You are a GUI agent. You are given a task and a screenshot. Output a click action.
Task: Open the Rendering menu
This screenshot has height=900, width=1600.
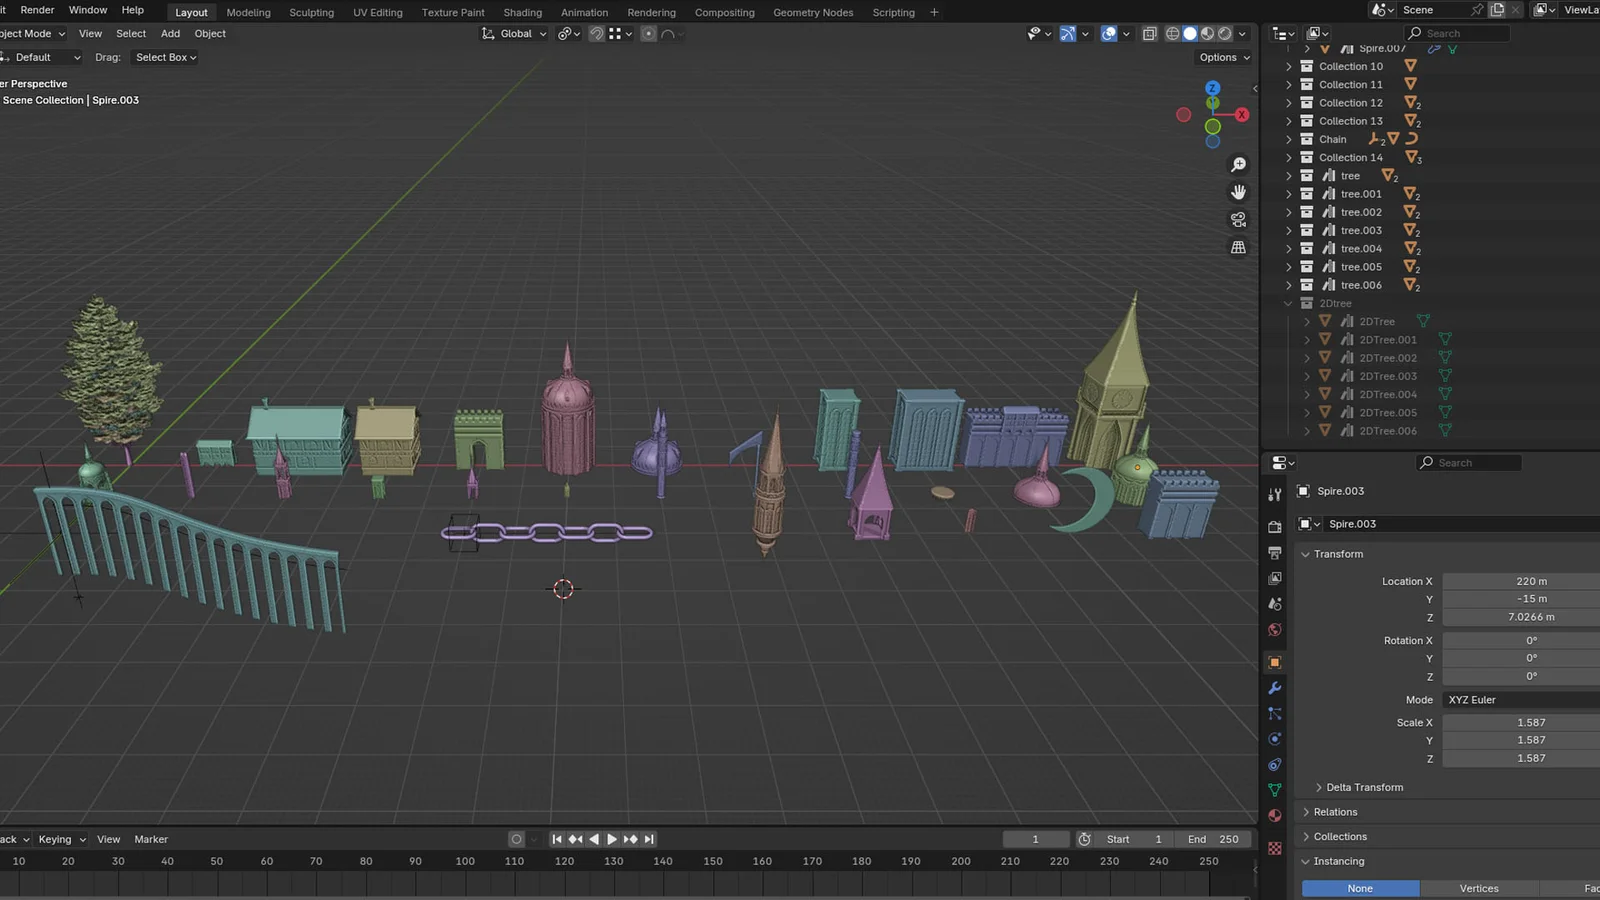point(651,12)
